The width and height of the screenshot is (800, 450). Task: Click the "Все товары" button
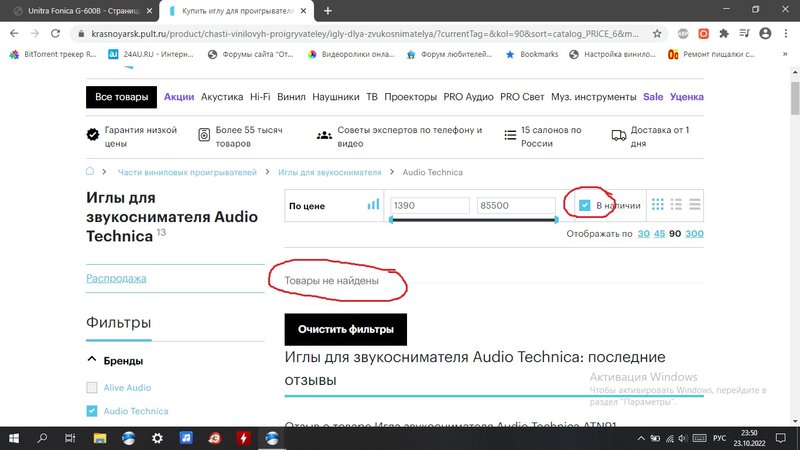(x=121, y=97)
